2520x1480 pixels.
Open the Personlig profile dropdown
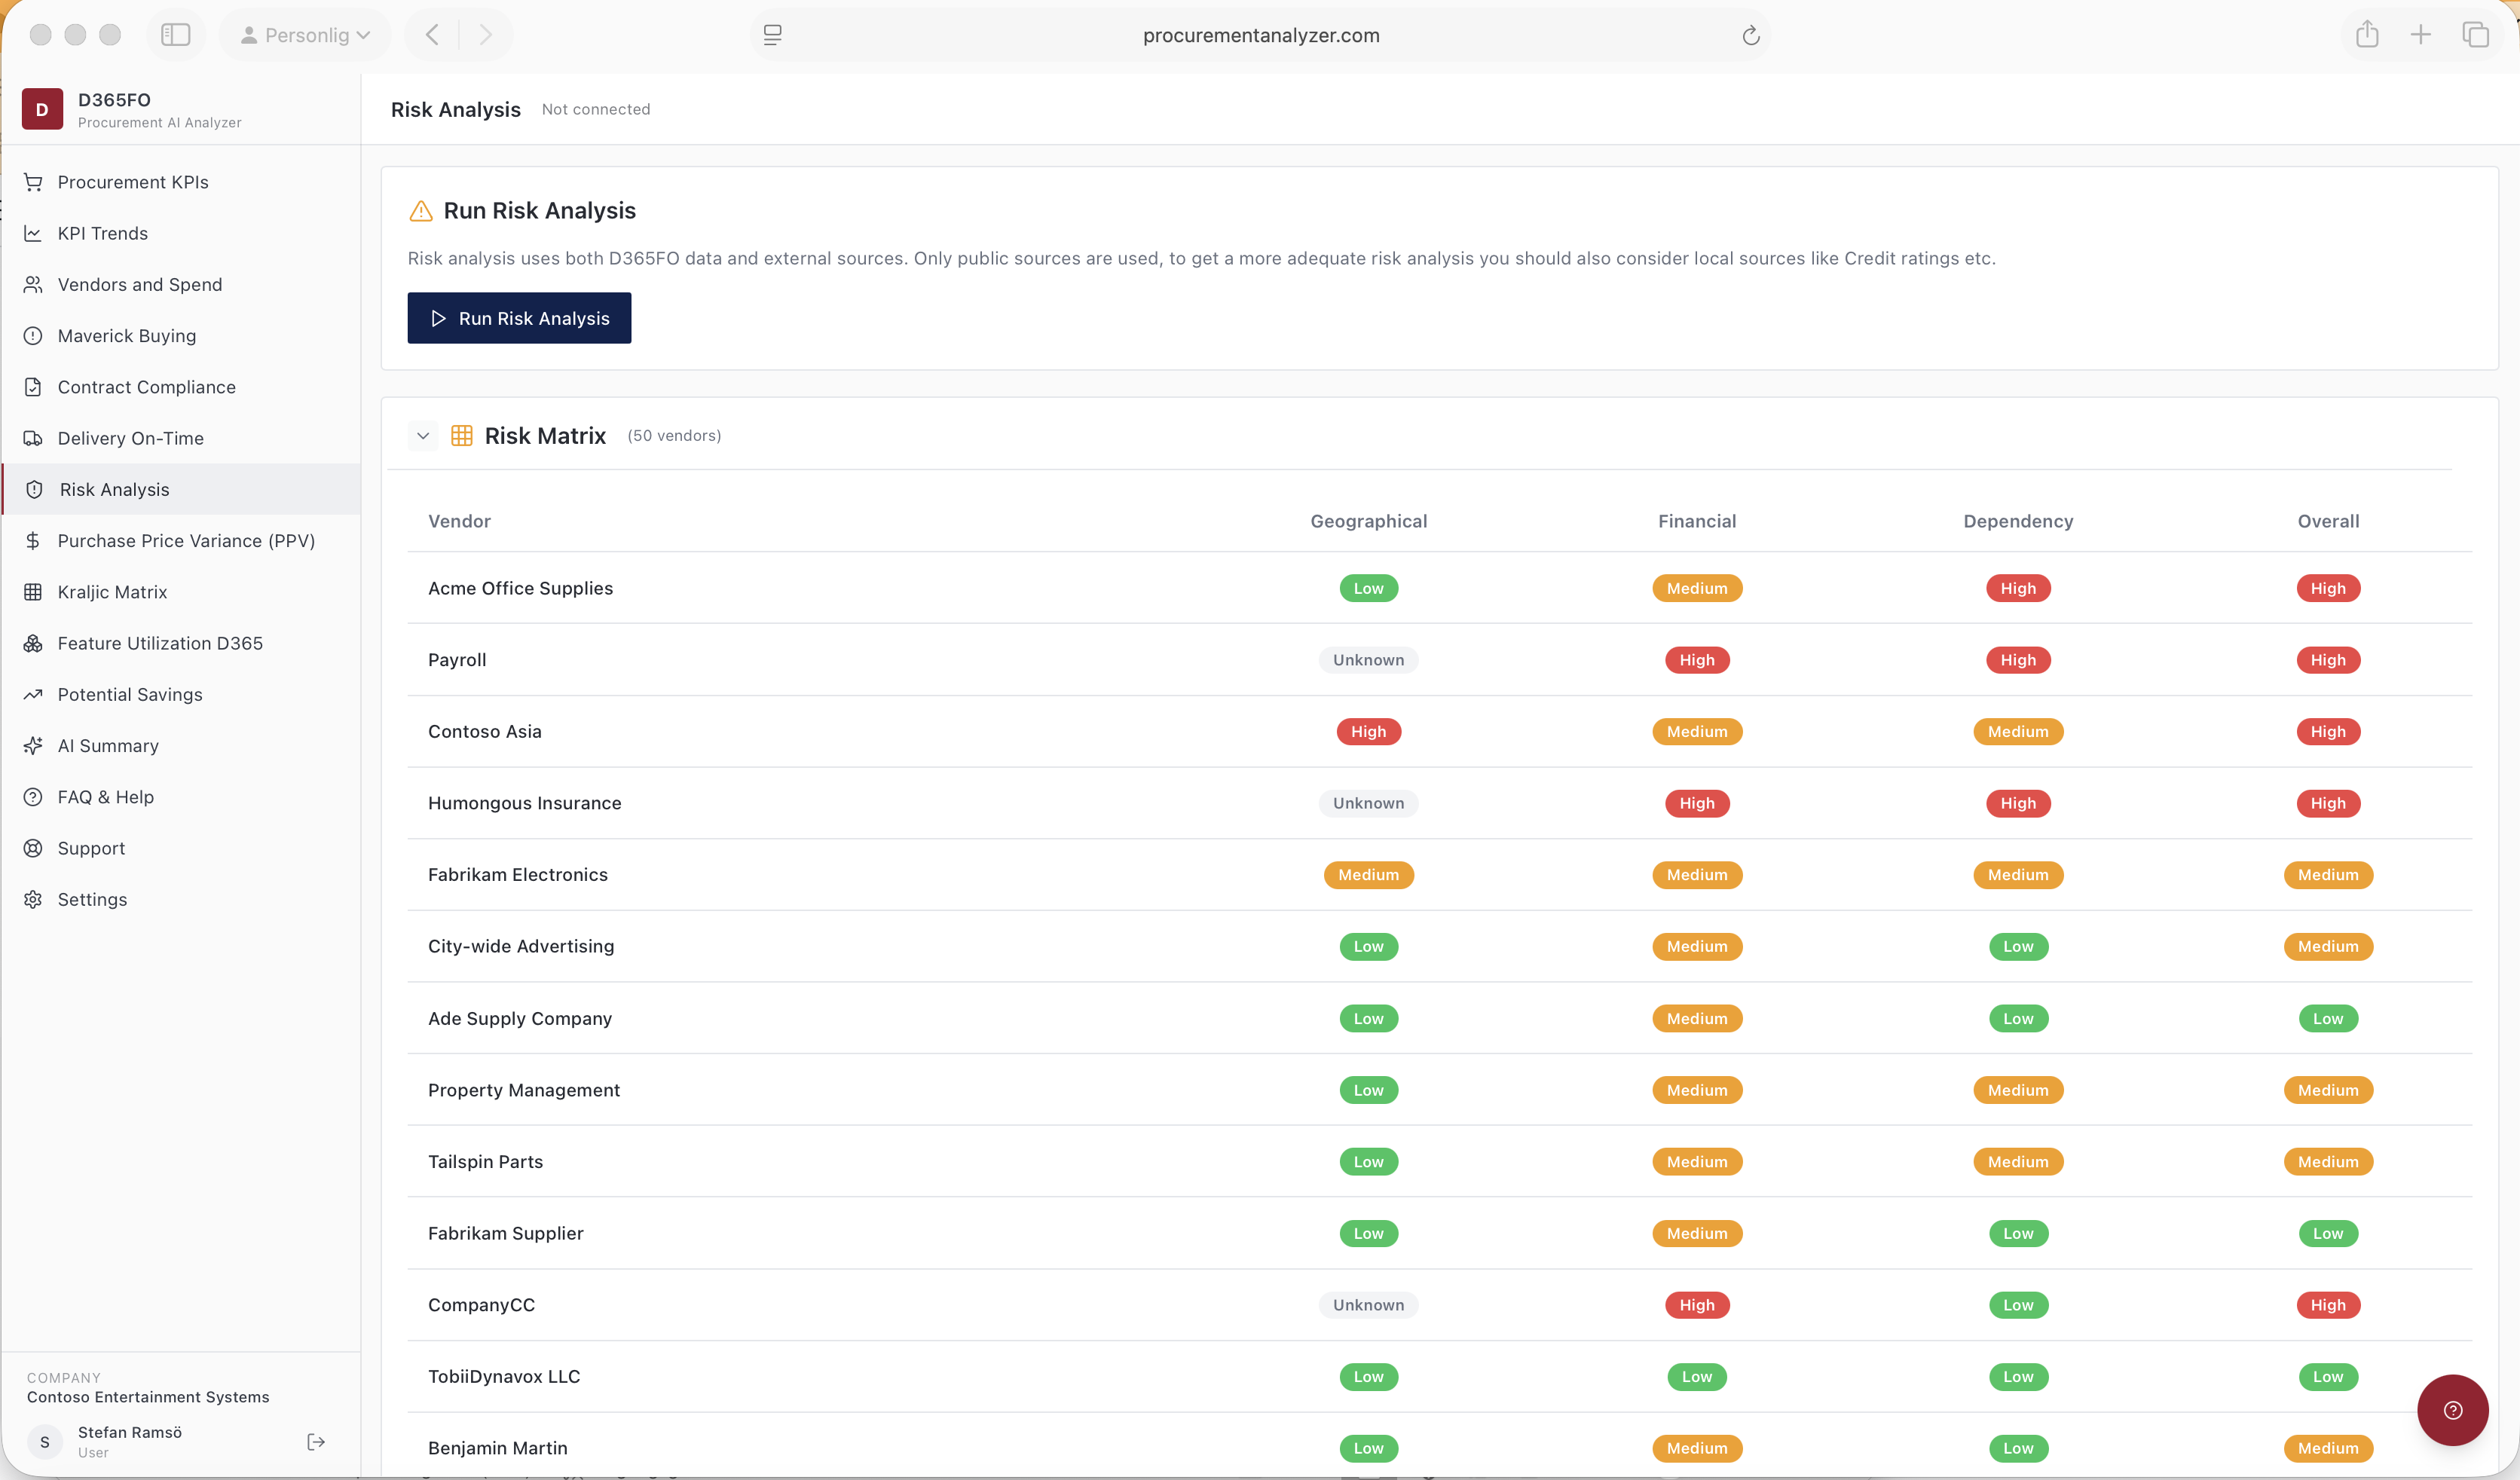pyautogui.click(x=305, y=35)
